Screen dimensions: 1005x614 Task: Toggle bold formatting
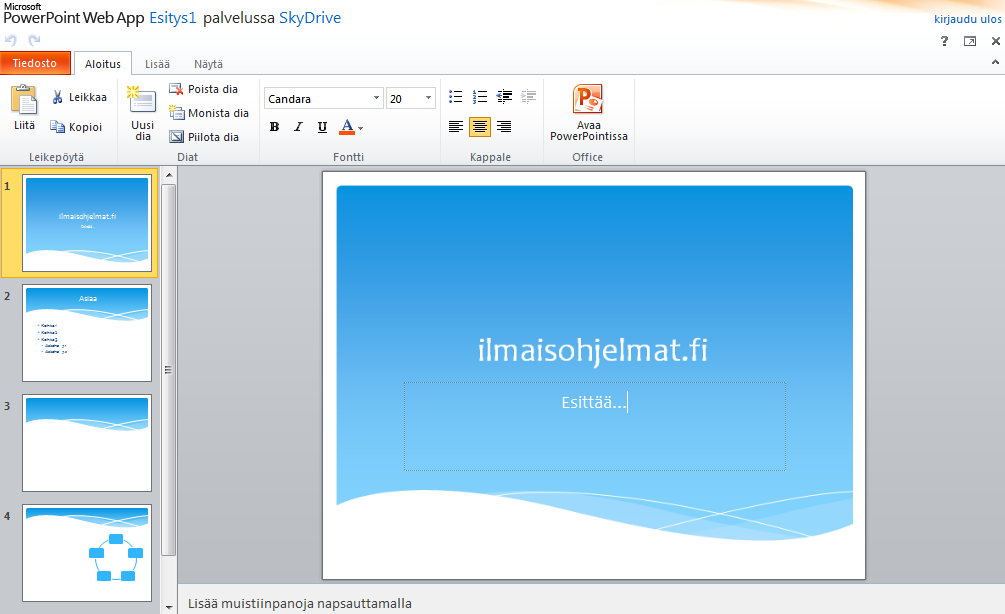(x=274, y=127)
